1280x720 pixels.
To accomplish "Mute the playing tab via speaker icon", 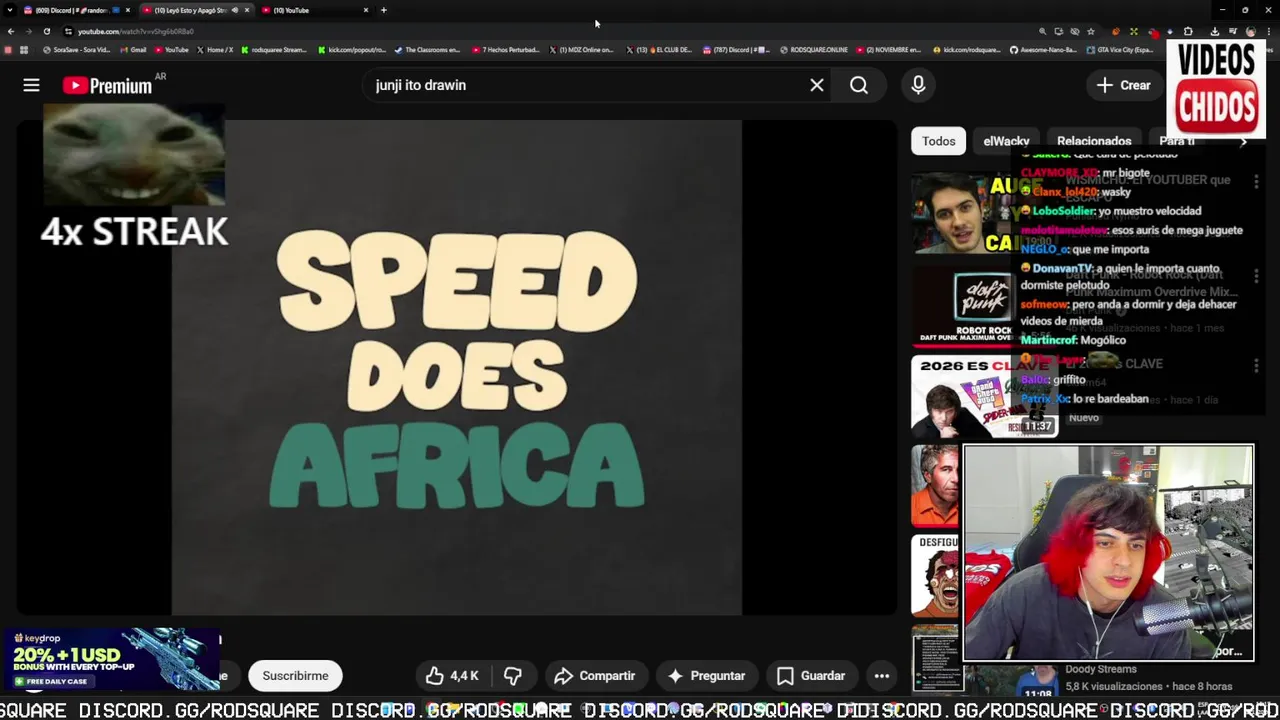I will point(234,10).
